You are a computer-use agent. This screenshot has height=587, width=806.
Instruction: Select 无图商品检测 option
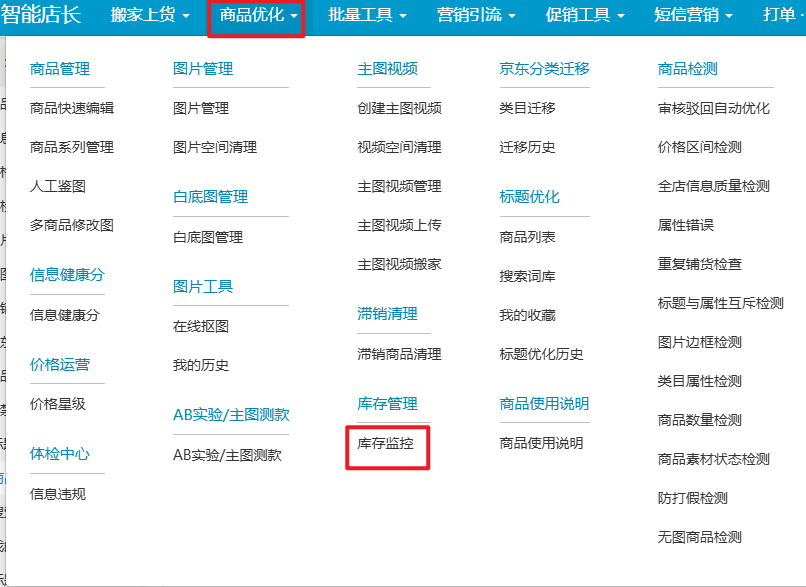click(x=700, y=537)
